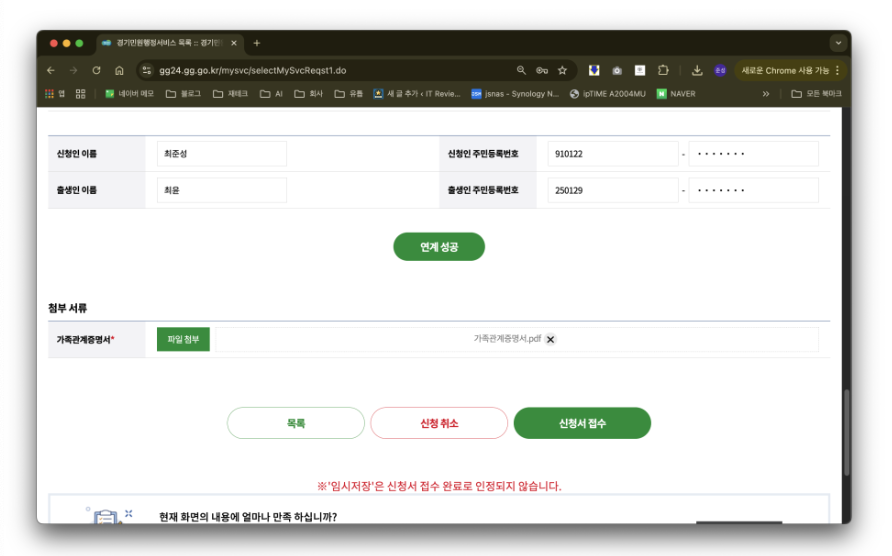Show hidden bookmarks with the overflow chevron
892x556 pixels.
[x=766, y=94]
